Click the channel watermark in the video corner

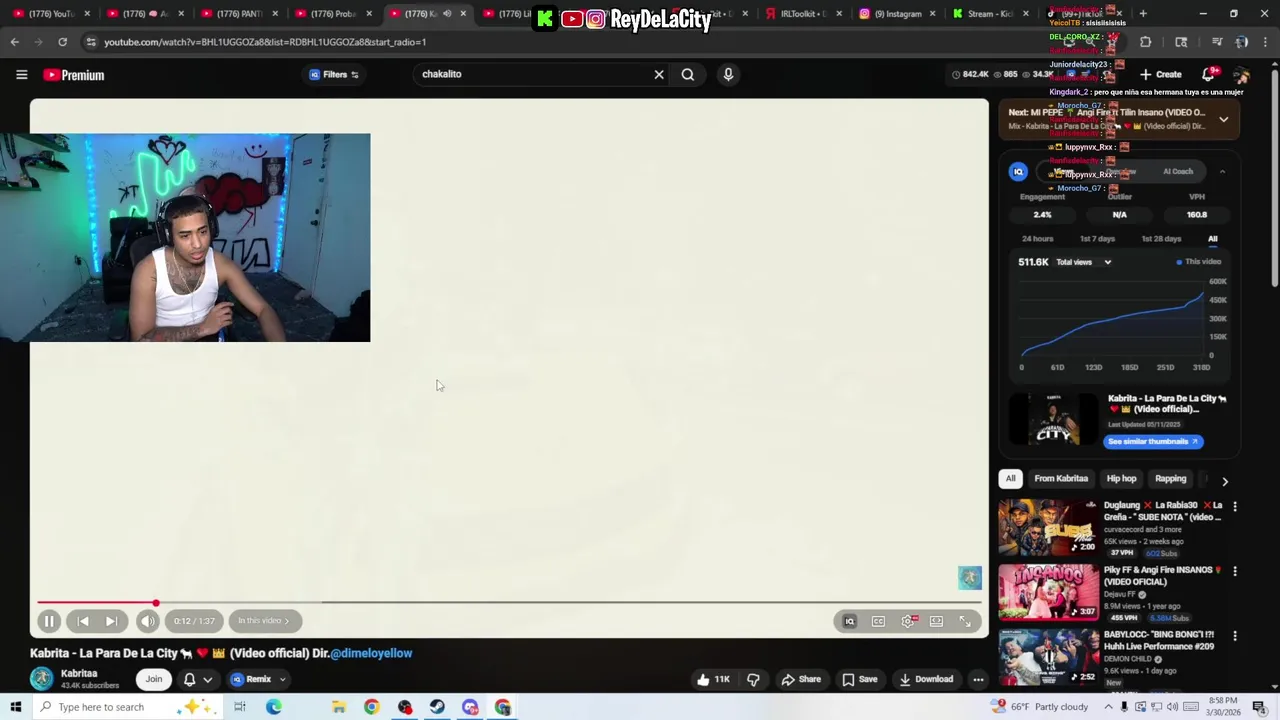pos(970,578)
